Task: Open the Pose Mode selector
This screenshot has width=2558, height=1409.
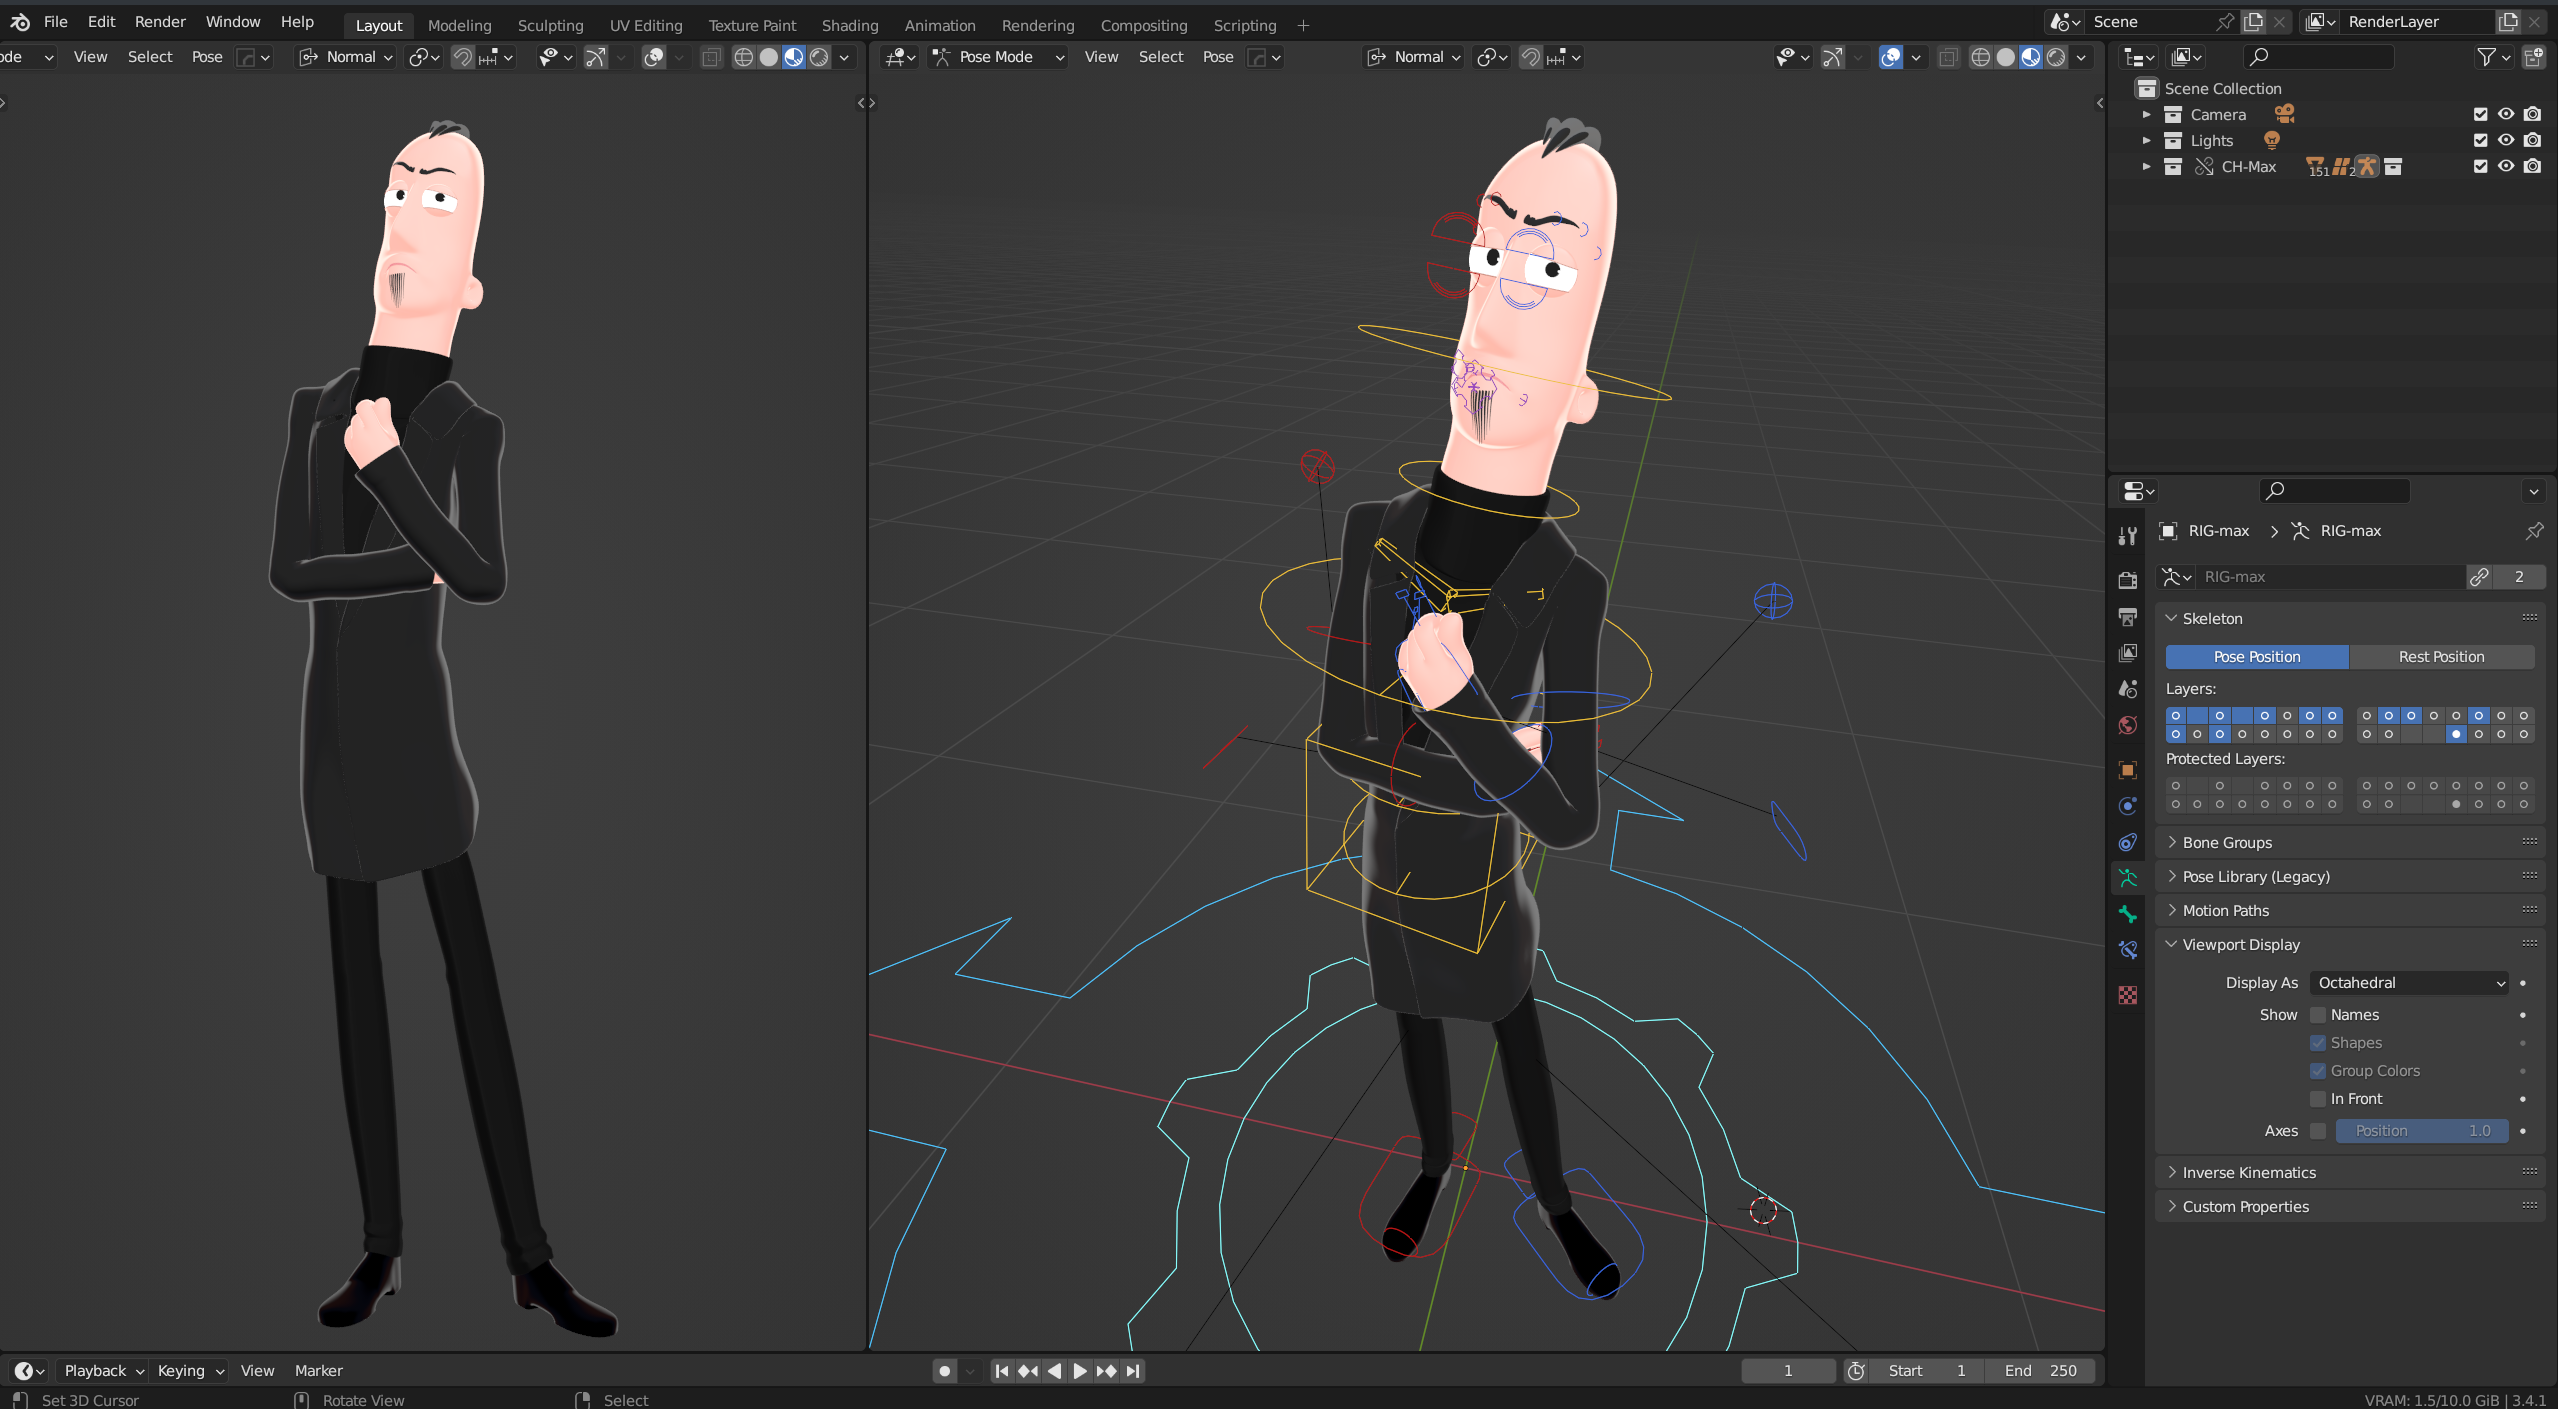Action: (x=997, y=57)
